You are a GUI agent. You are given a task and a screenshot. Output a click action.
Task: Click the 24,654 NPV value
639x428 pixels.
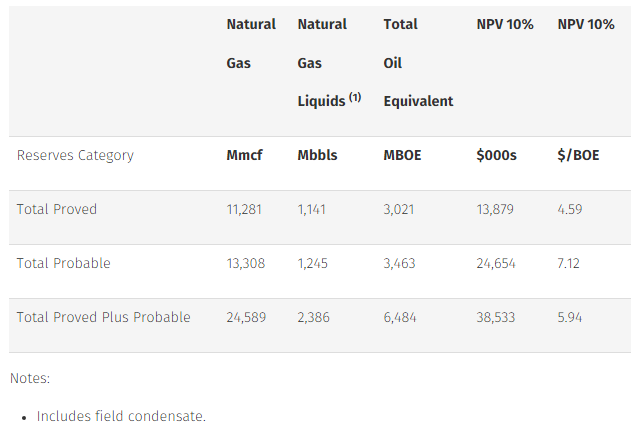pyautogui.click(x=496, y=263)
